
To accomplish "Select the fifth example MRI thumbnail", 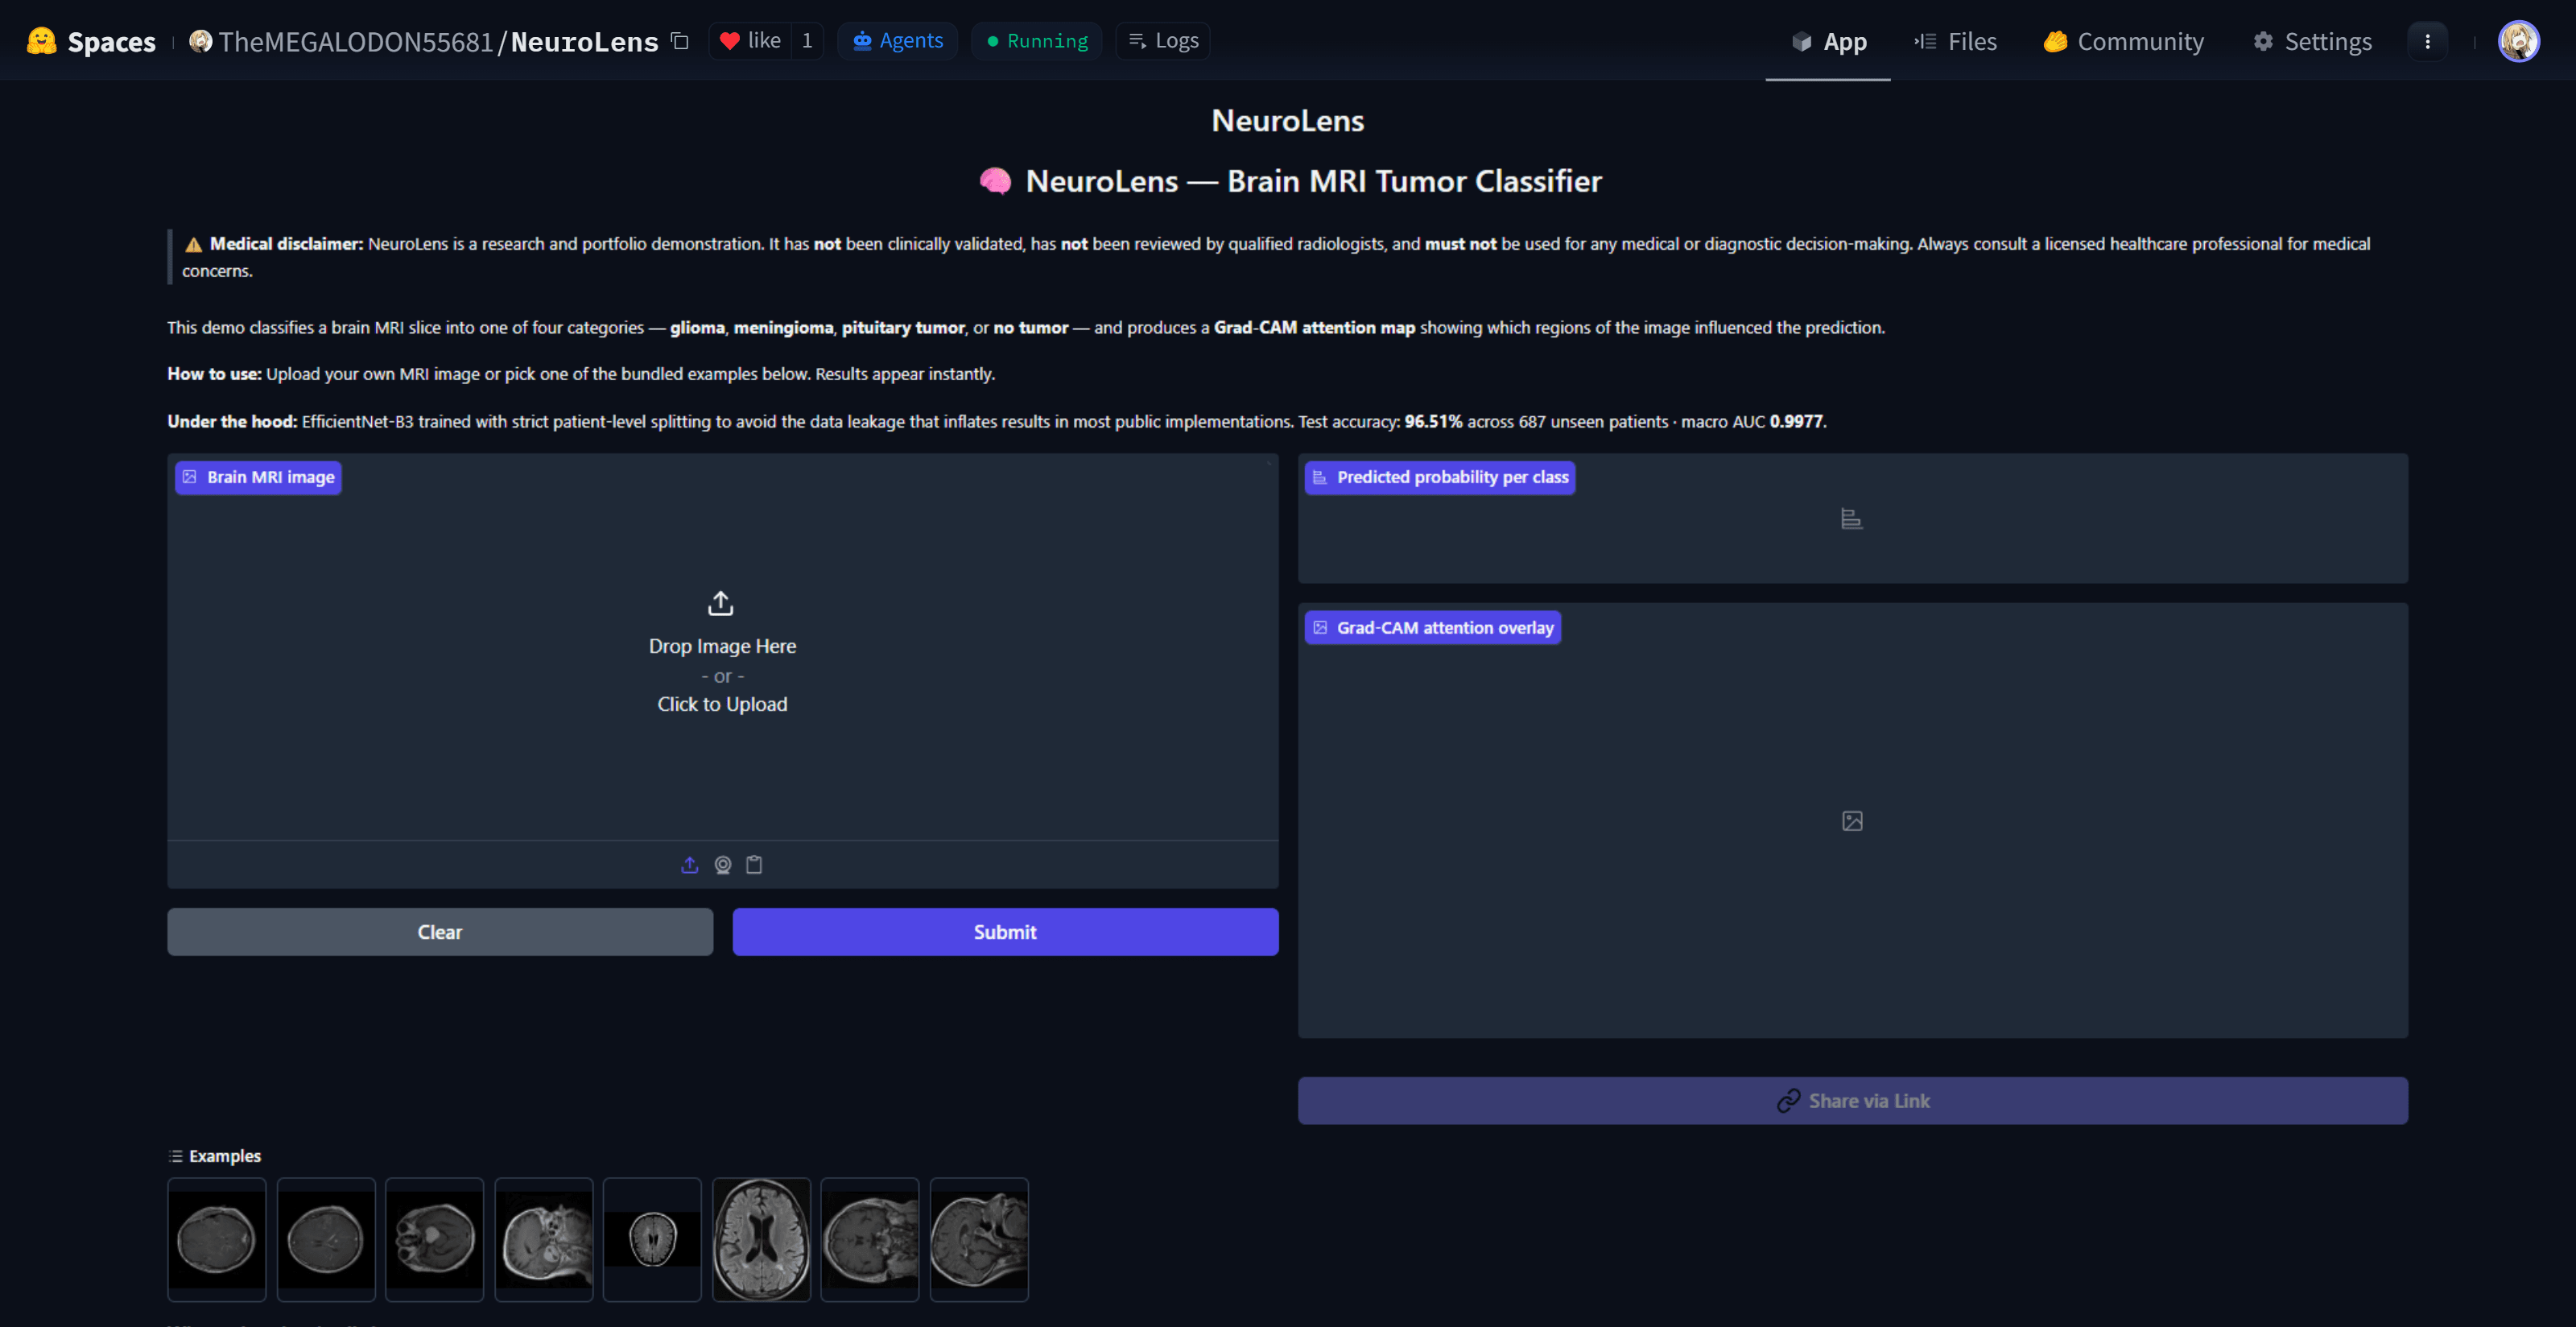I will (x=653, y=1240).
